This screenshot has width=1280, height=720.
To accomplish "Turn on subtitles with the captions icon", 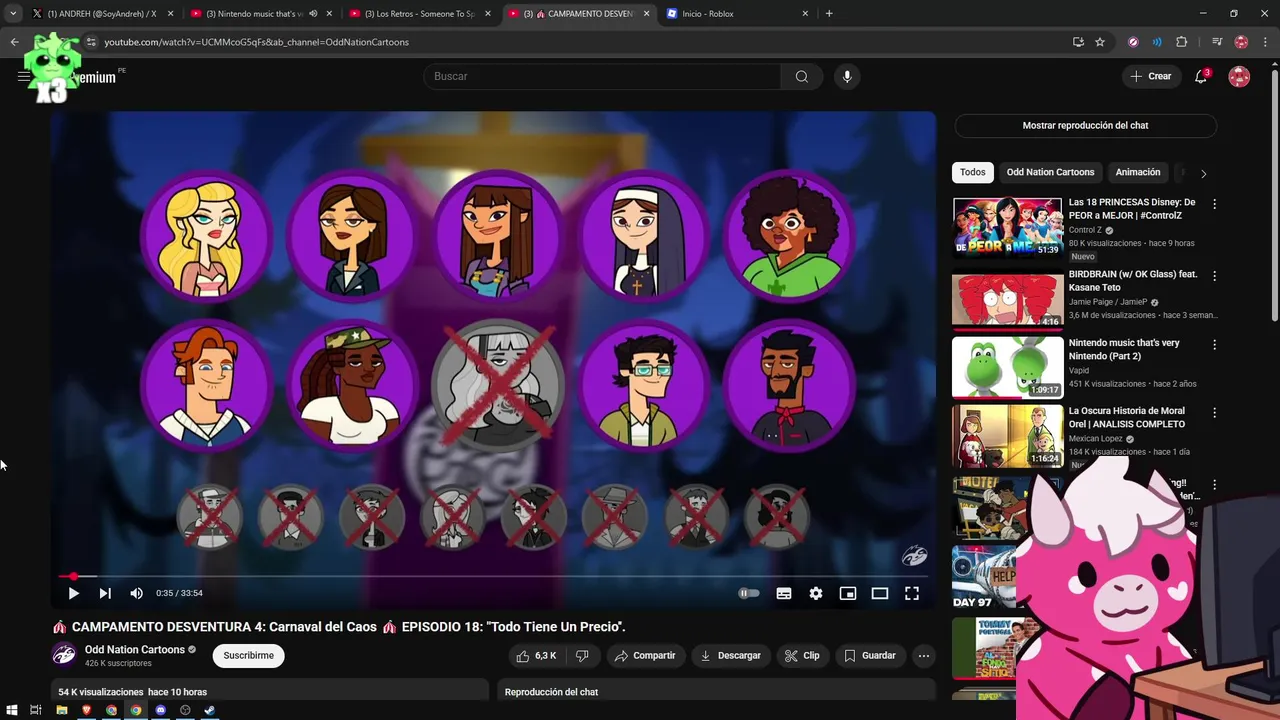I will coord(784,593).
